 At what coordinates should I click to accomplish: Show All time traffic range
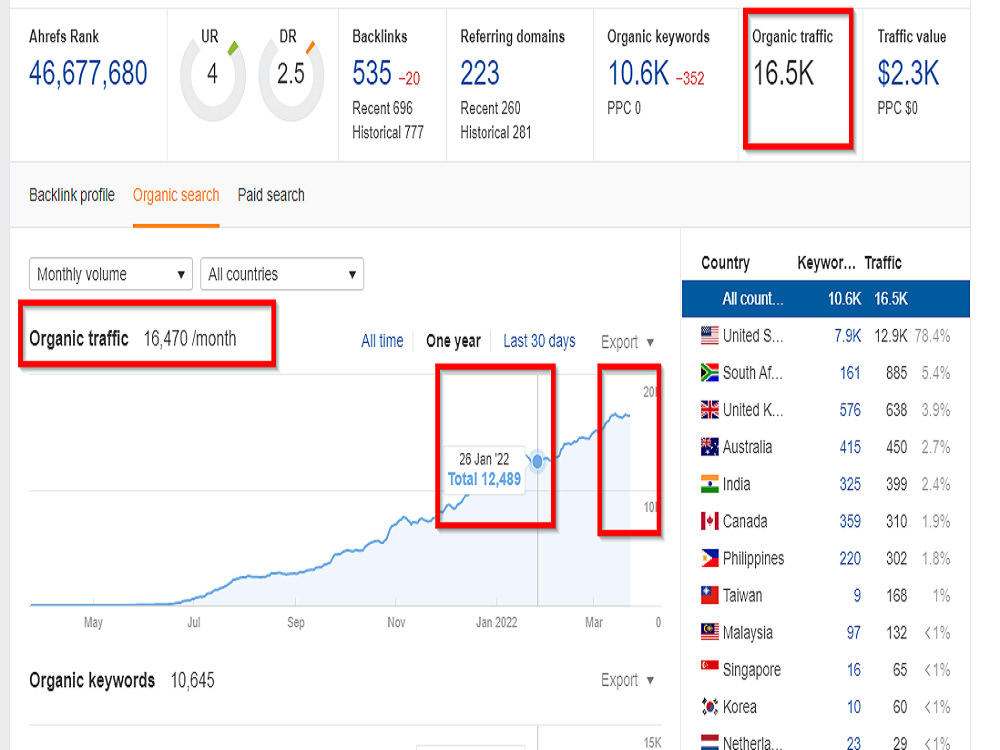(x=382, y=341)
